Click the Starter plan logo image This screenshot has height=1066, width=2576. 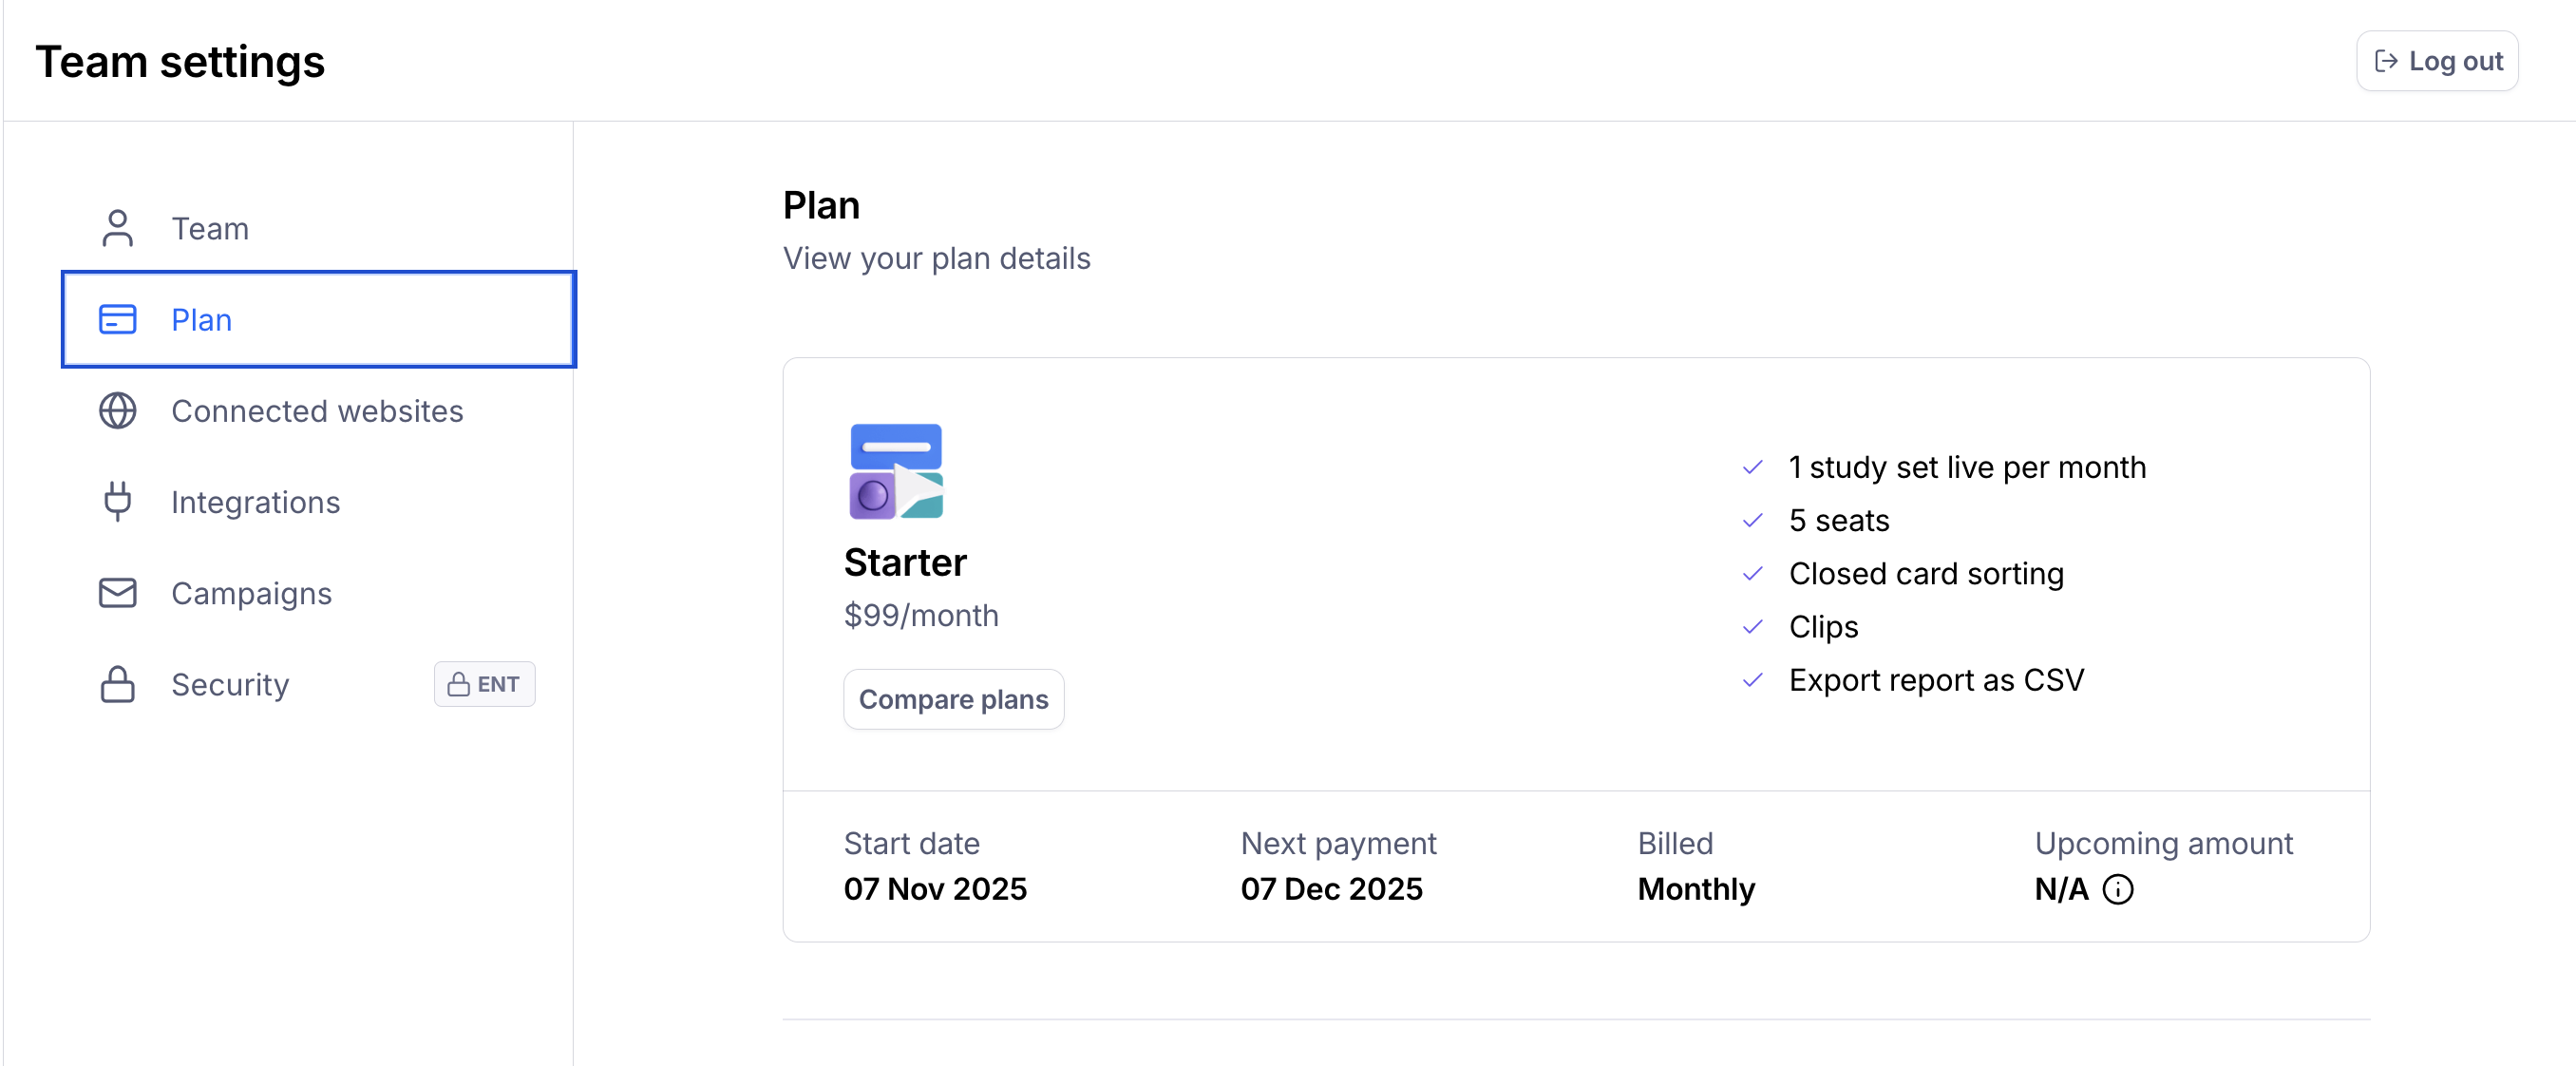tap(895, 471)
